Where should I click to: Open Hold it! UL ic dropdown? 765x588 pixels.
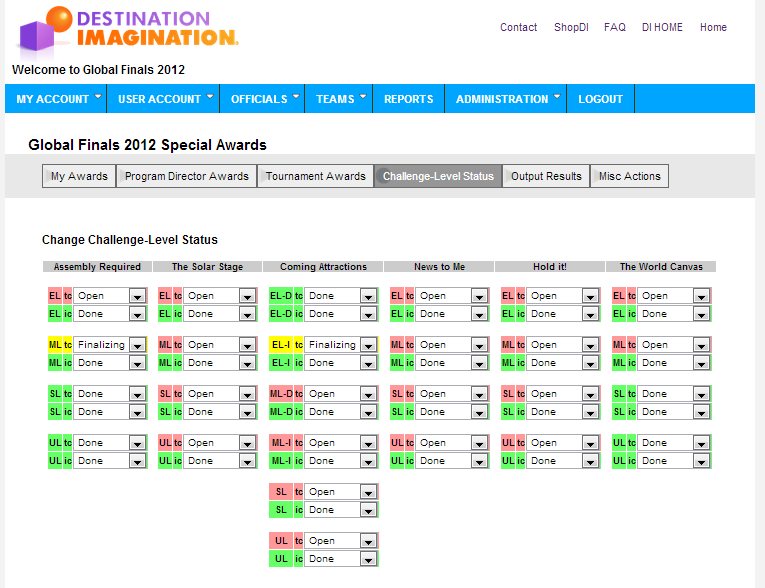point(563,461)
